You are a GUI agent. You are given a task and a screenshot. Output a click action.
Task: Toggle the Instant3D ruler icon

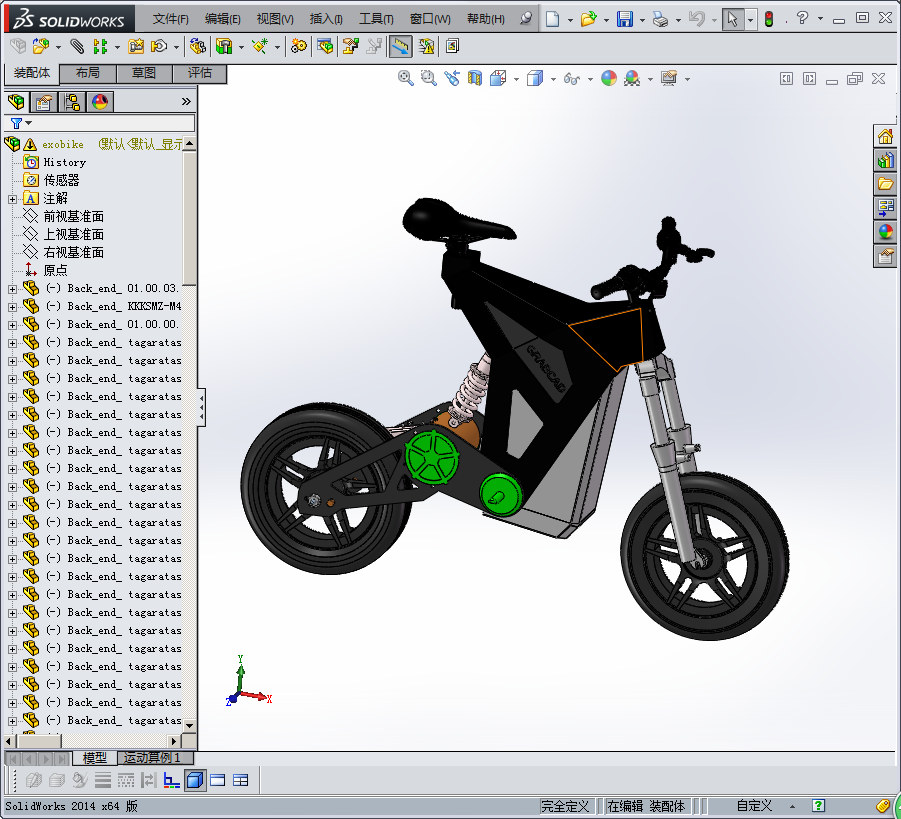point(401,46)
